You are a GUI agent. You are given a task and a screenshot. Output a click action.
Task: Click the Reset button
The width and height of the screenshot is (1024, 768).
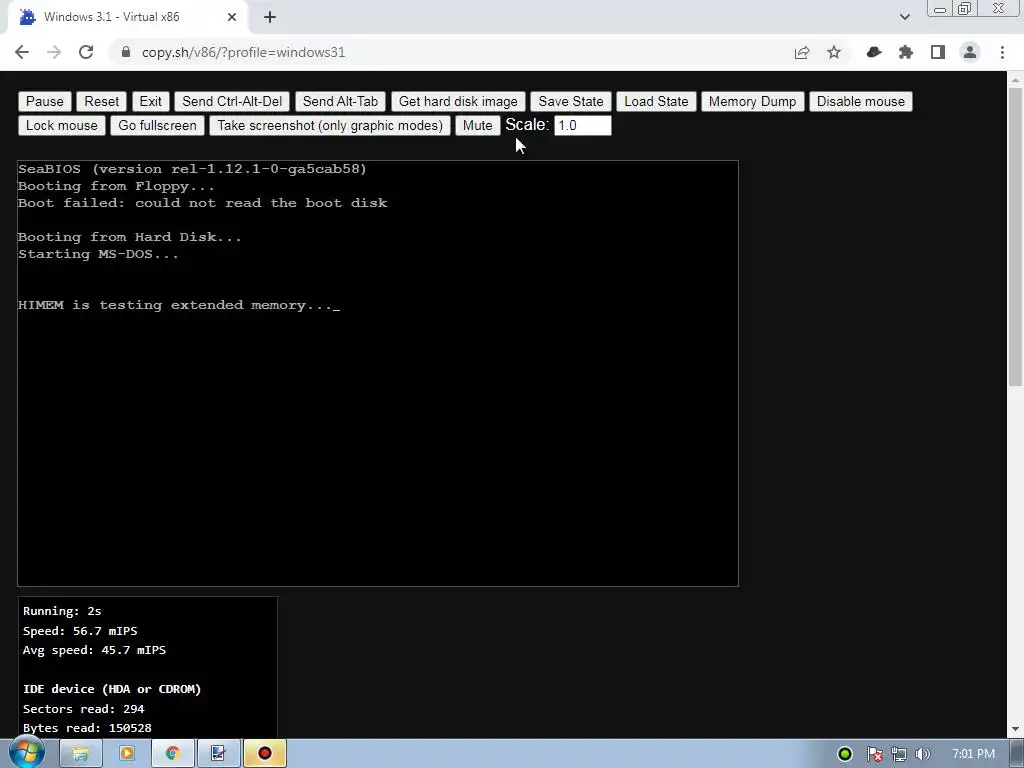pos(101,101)
